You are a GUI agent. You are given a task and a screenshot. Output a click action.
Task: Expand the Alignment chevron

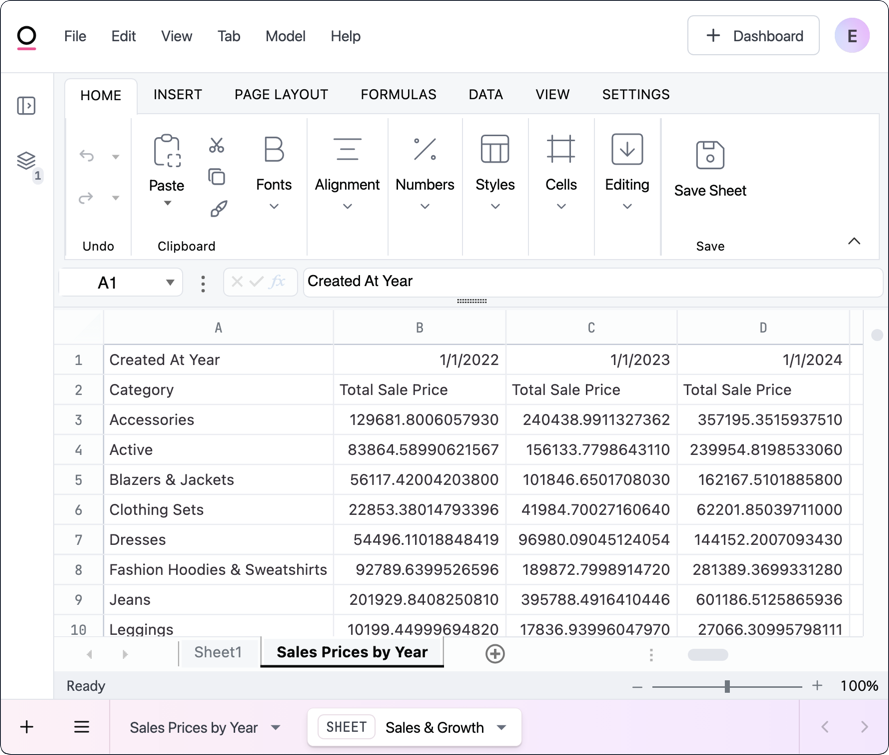point(348,207)
